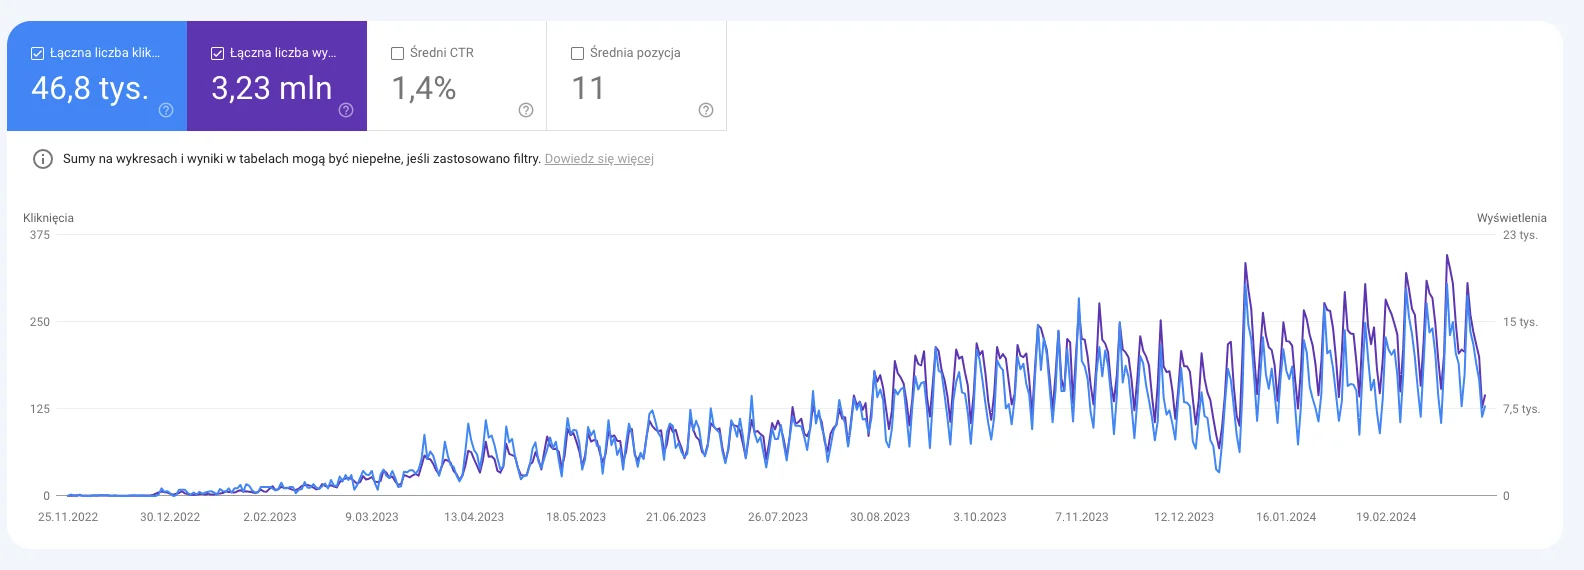Image resolution: width=1584 pixels, height=570 pixels.
Task: Uncheck the Łączna liczba wyświetleń checkbox
Action: tap(217, 53)
